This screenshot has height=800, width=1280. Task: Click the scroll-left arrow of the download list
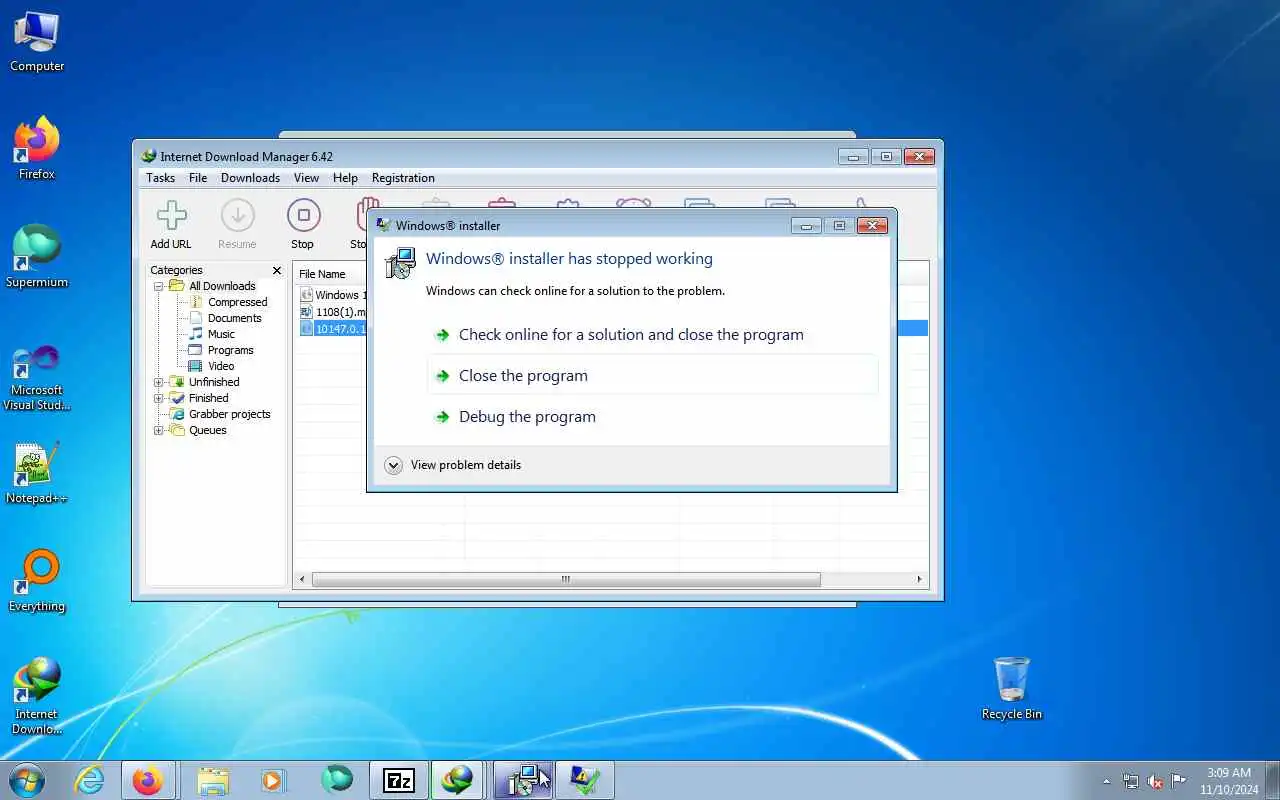click(303, 579)
